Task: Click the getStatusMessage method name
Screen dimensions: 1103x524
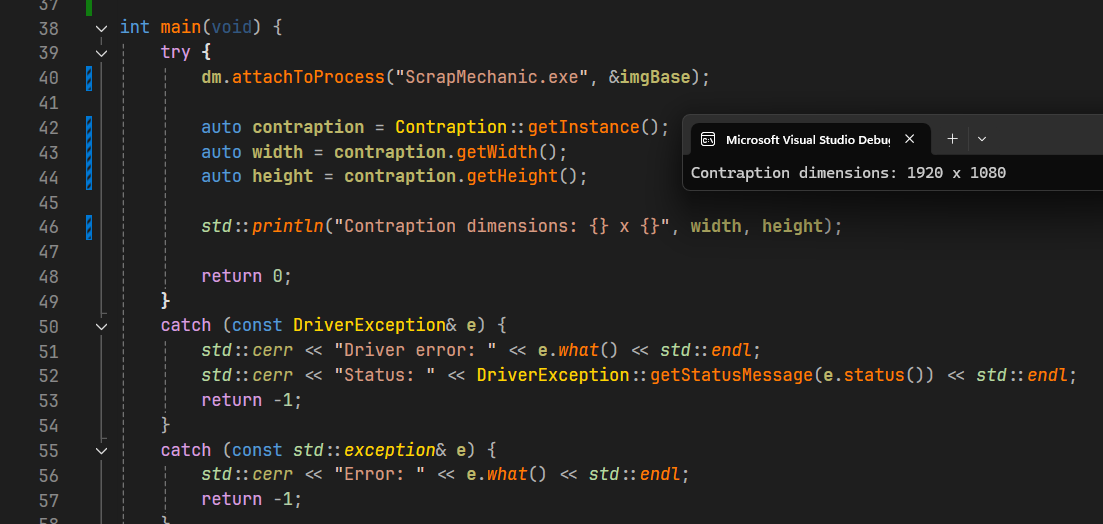Action: [x=730, y=375]
